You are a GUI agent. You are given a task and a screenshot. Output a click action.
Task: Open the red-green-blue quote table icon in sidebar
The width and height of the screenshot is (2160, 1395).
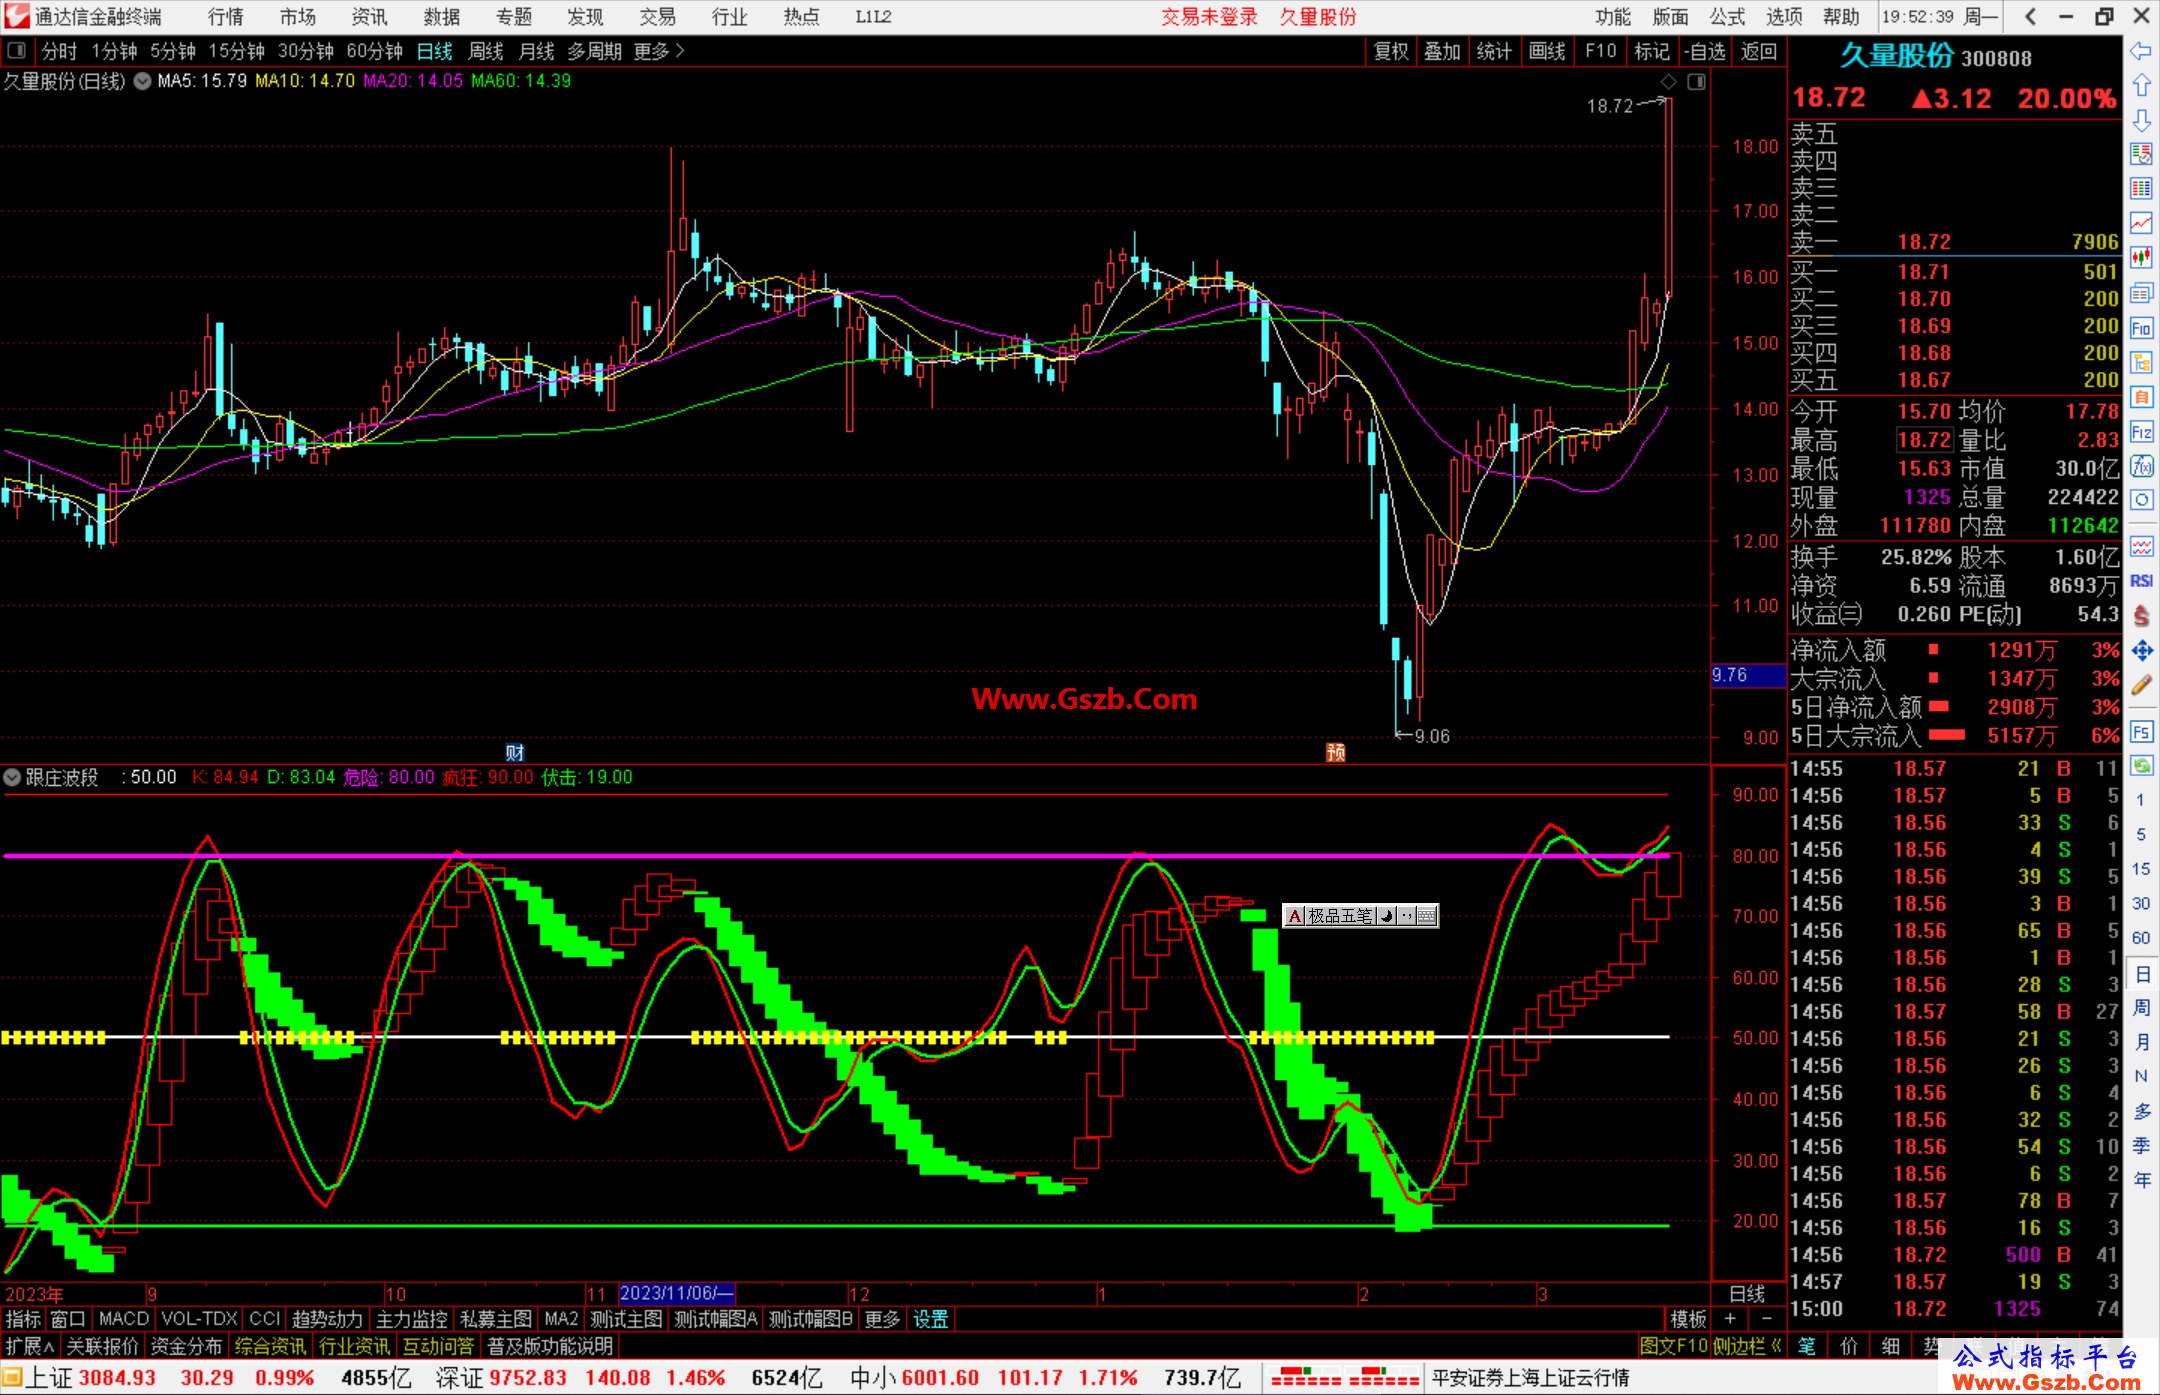coord(2141,189)
